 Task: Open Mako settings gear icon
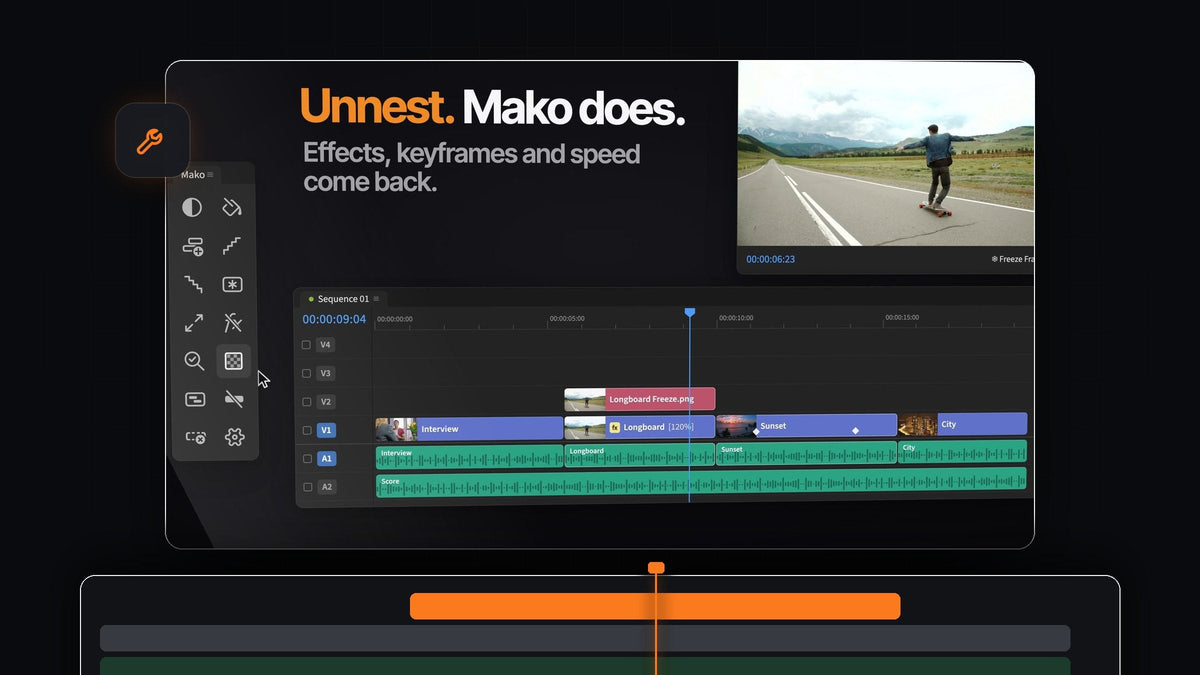[235, 437]
